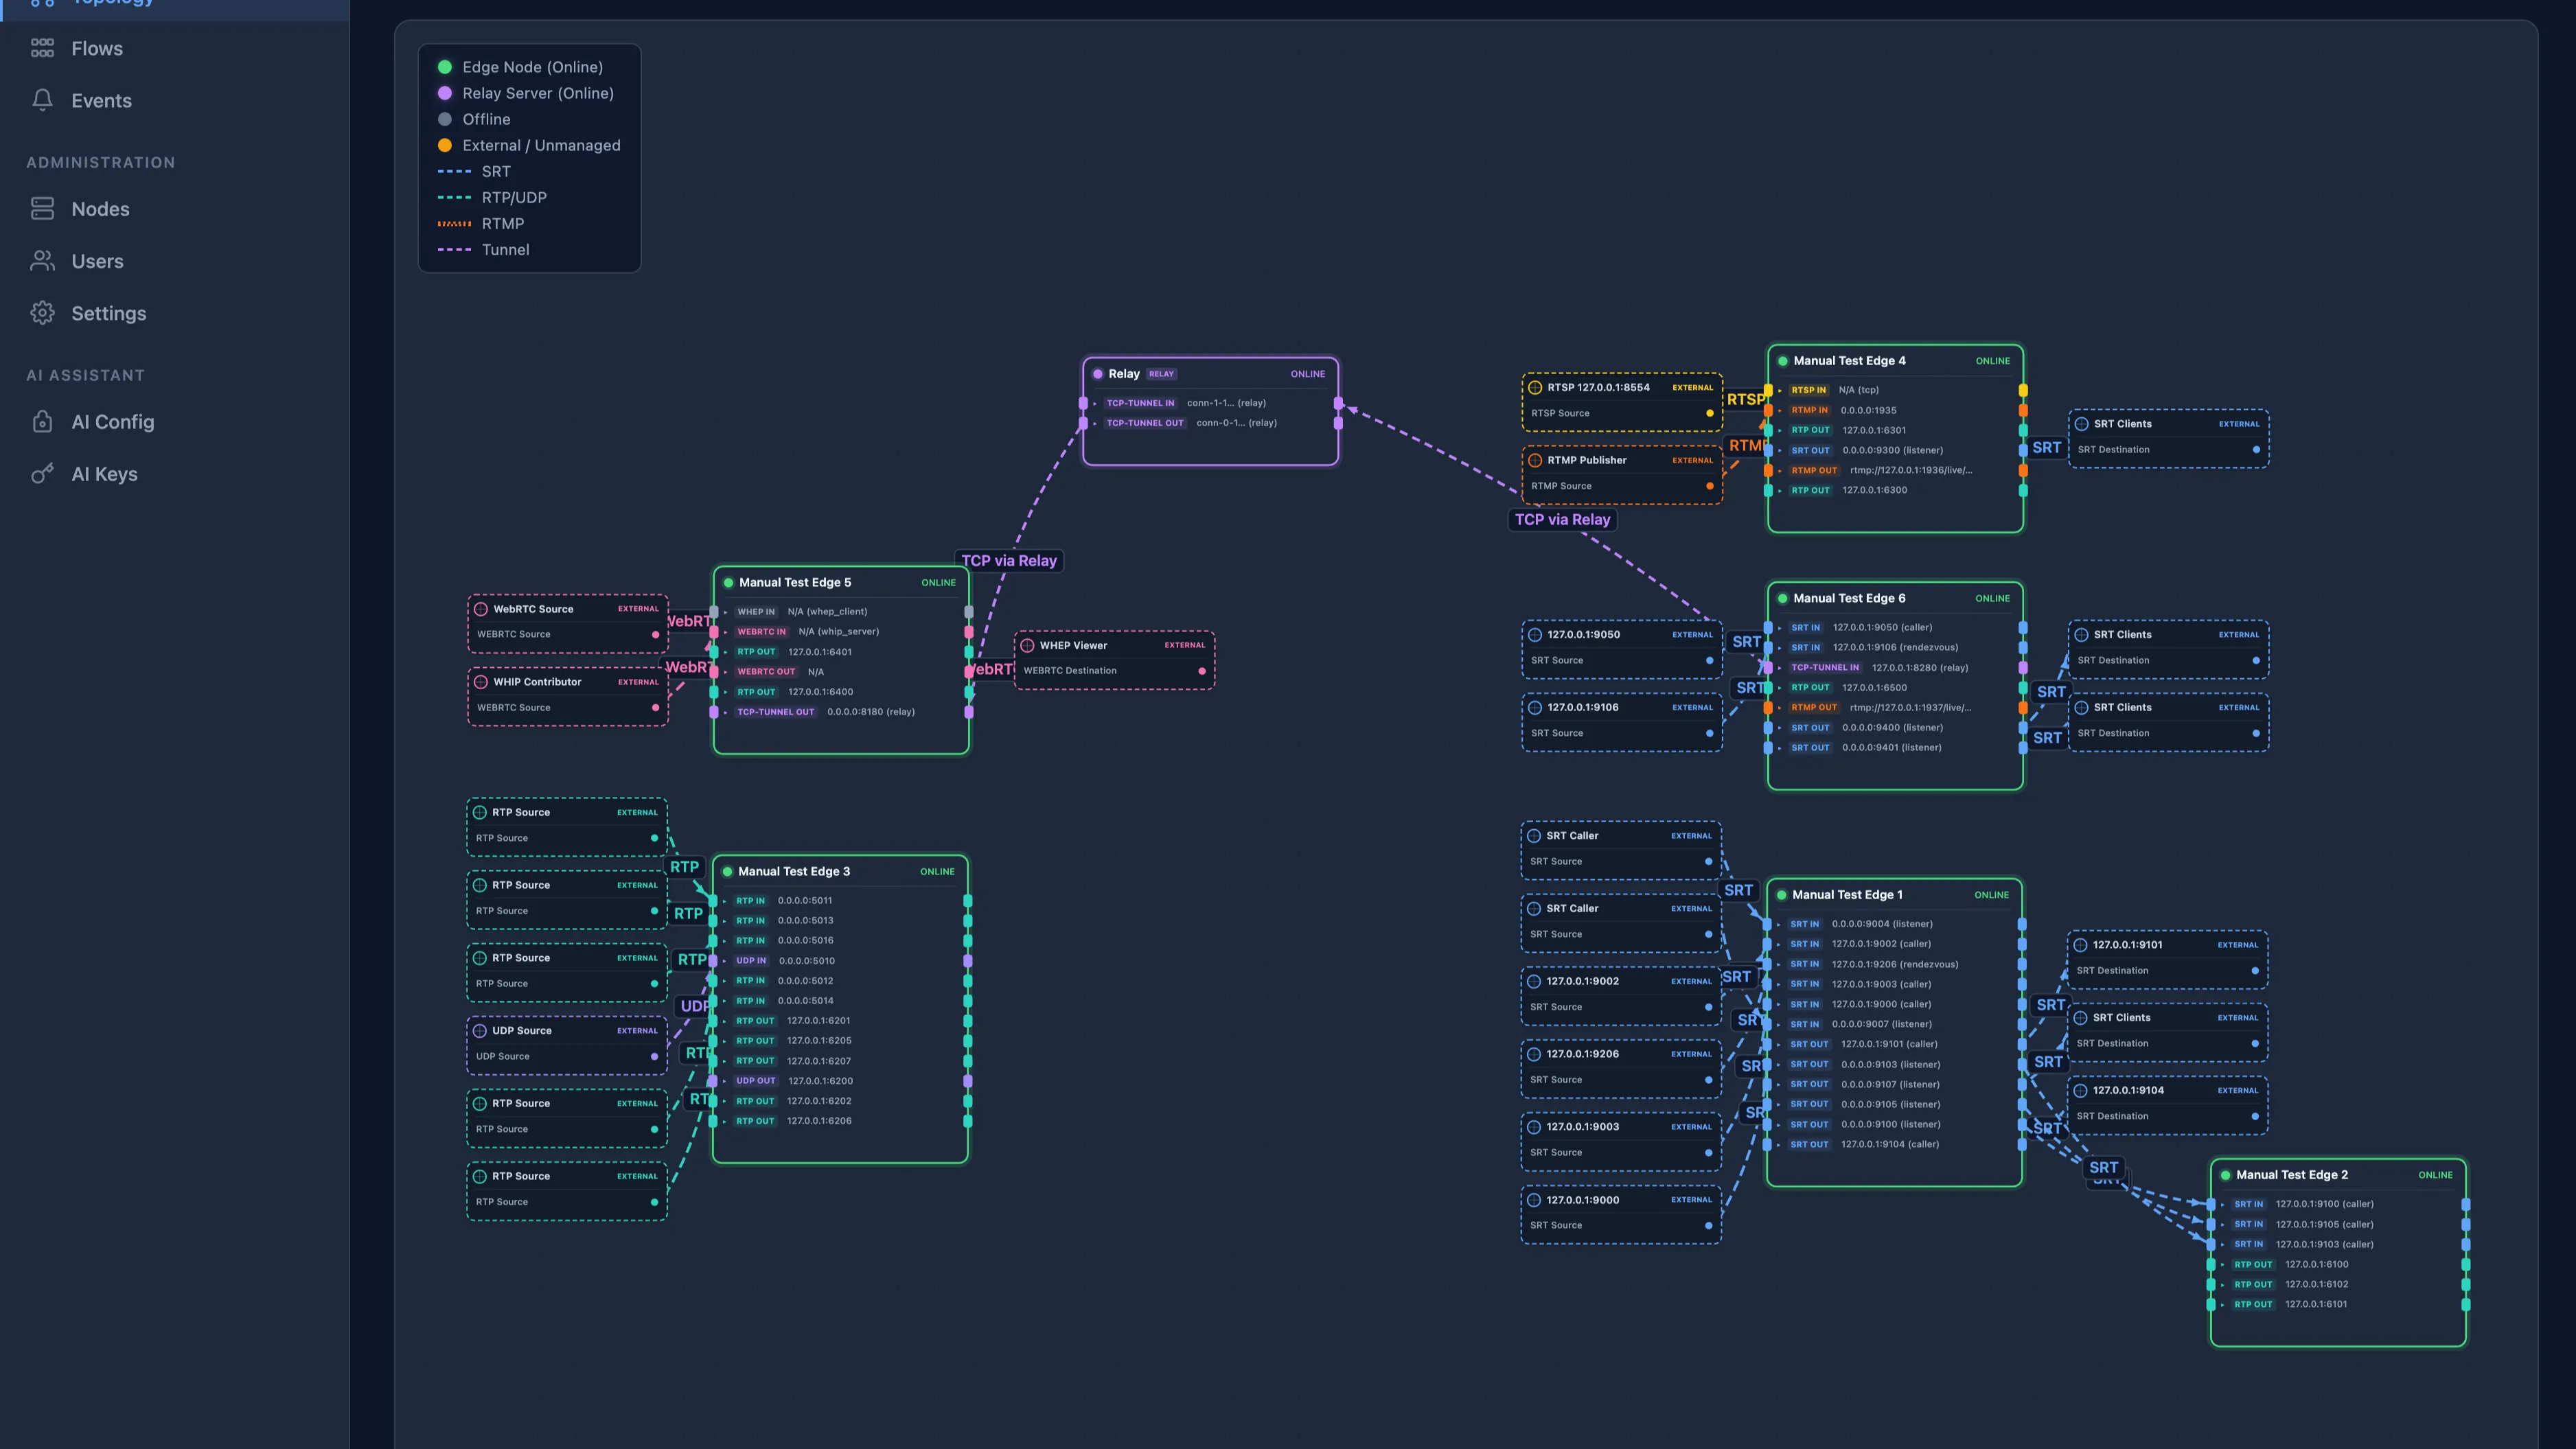2576x1449 pixels.
Task: Open Settings using the gear icon
Action: pyautogui.click(x=42, y=313)
